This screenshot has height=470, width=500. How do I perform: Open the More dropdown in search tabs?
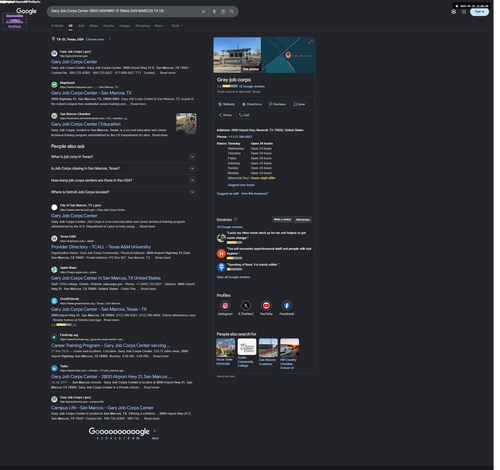tap(160, 26)
